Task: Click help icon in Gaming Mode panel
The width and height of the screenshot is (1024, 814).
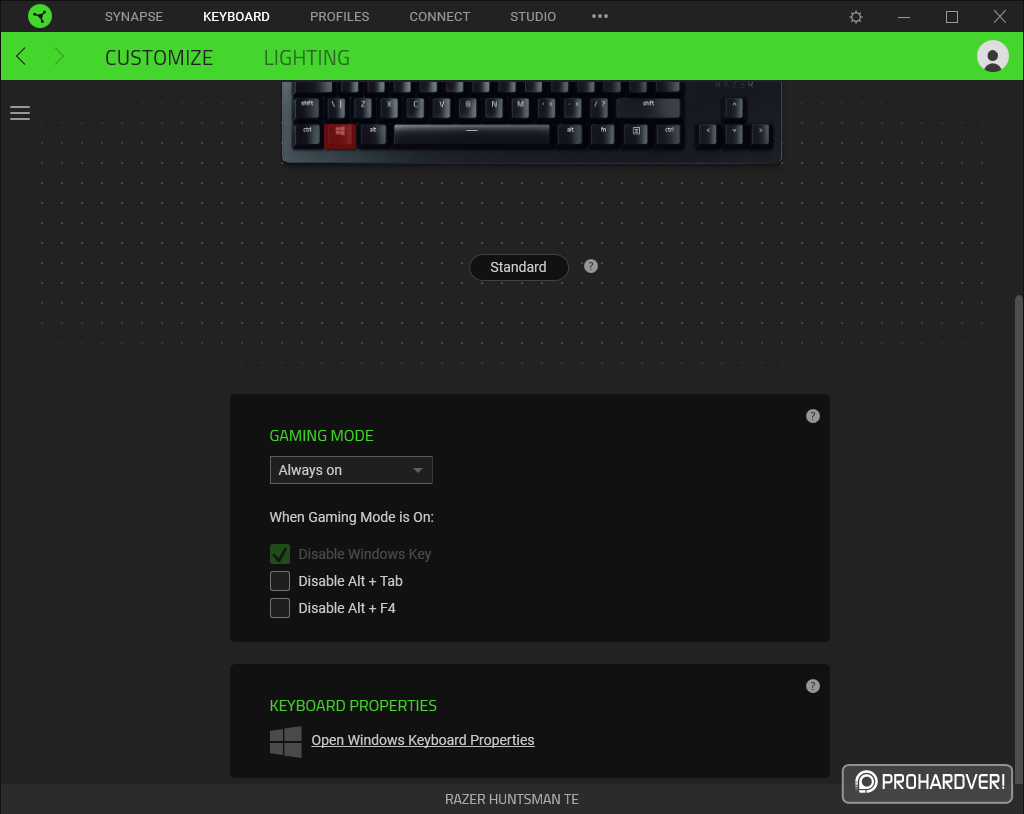Action: point(812,416)
